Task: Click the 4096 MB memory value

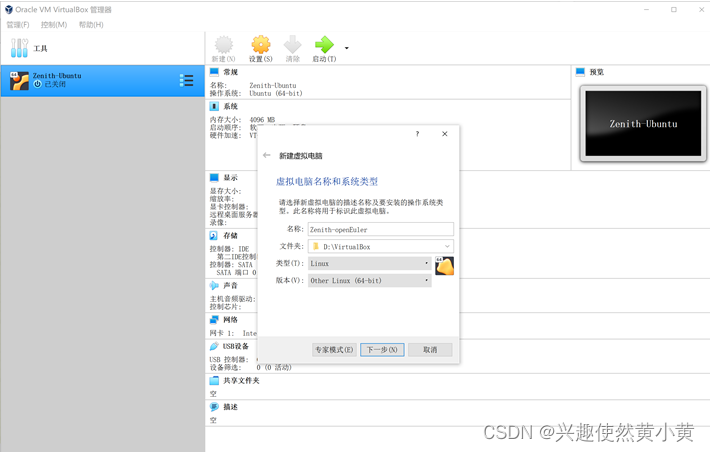Action: 262,120
